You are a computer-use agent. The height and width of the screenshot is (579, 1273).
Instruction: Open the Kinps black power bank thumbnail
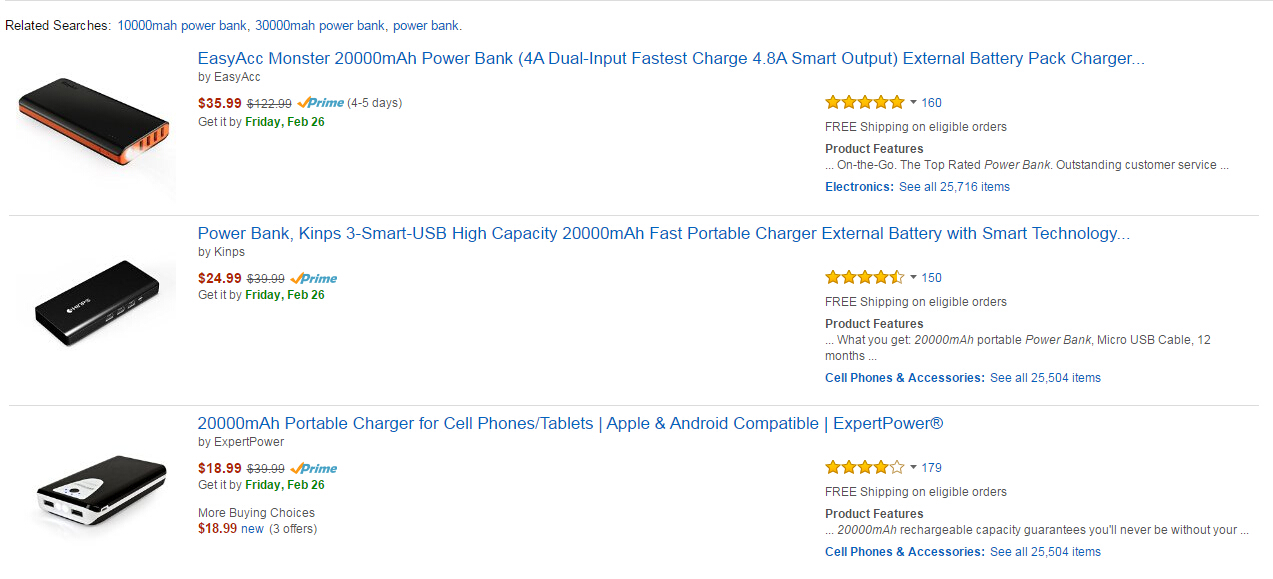(96, 304)
